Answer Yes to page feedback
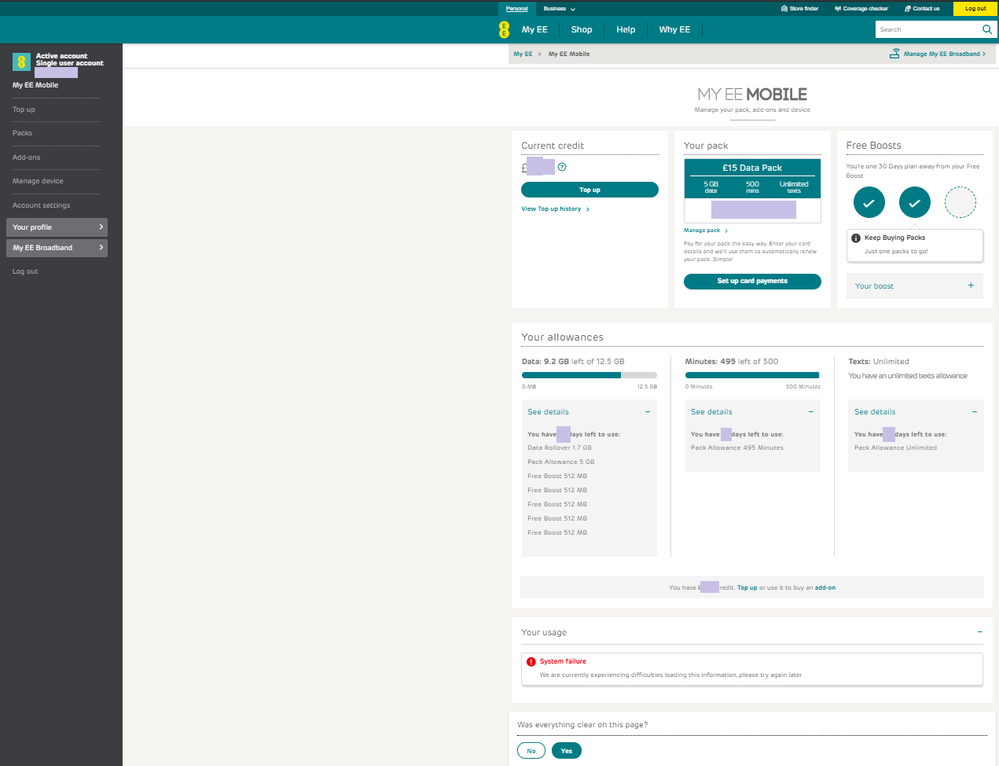Viewport: 999px width, 766px height. pos(566,750)
